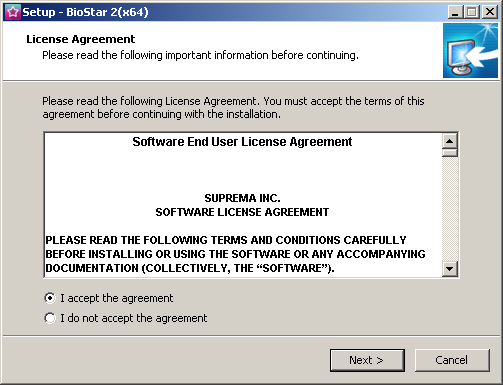Maximize the setup wizard window
503x385 pixels.
pyautogui.click(x=472, y=12)
